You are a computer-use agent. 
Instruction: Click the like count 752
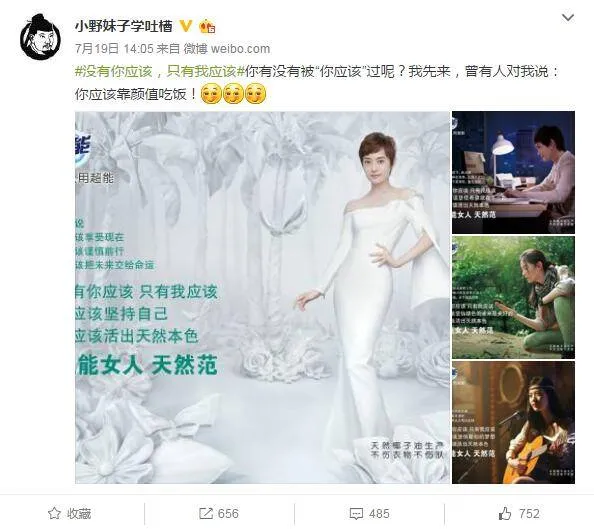[x=529, y=514]
